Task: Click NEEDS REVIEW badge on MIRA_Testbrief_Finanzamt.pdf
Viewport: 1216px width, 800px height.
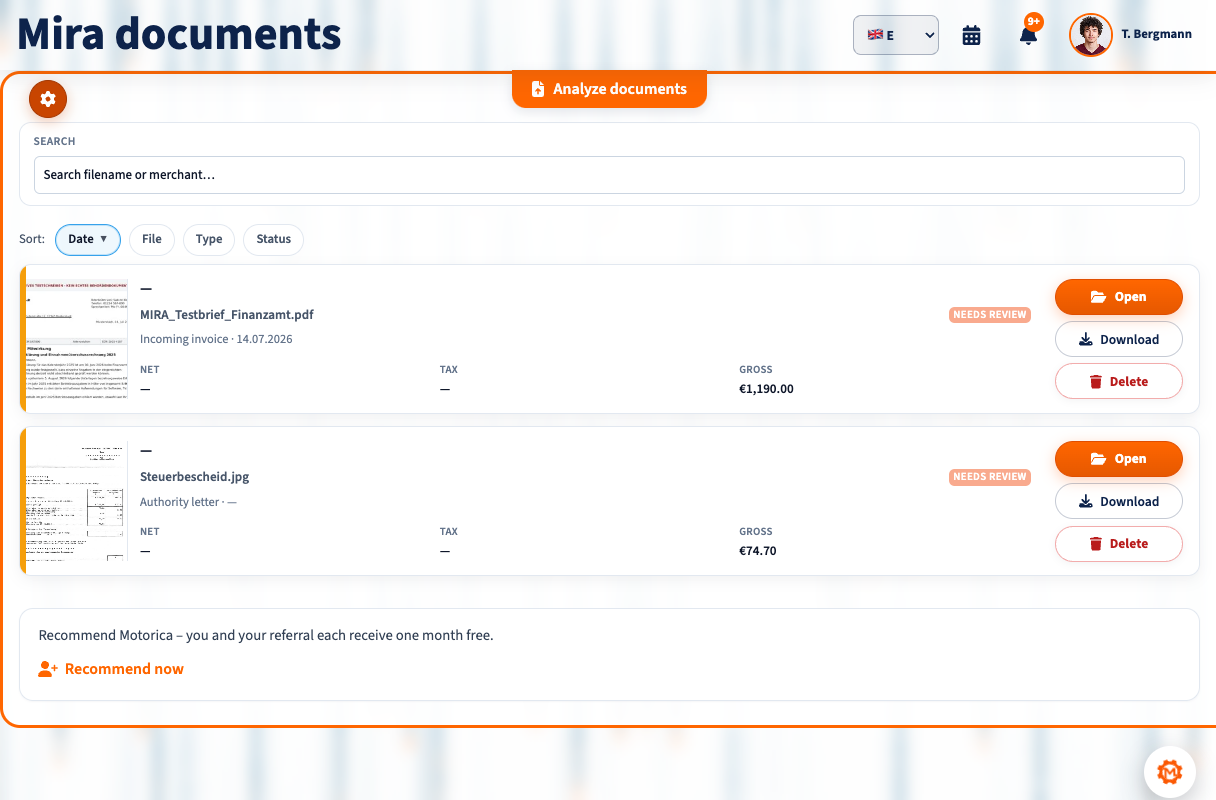Action: [990, 315]
